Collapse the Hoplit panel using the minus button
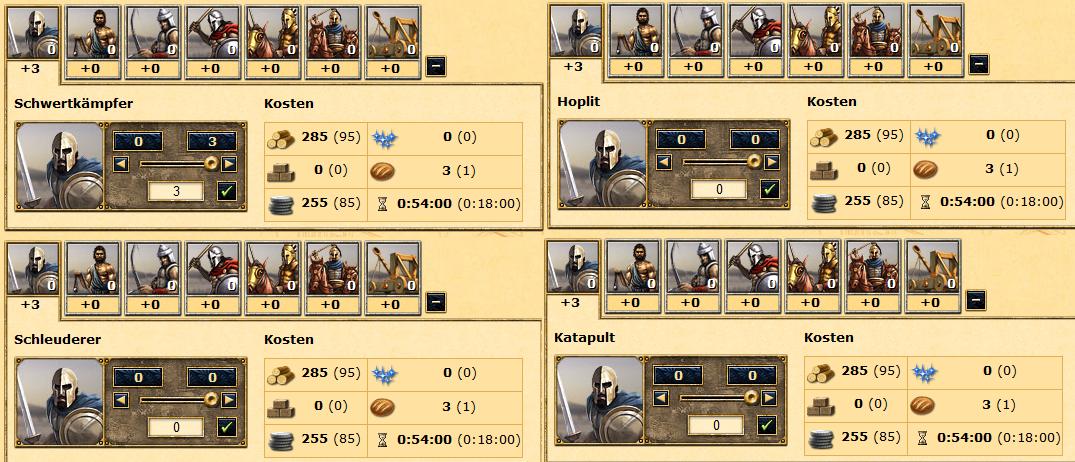The width and height of the screenshot is (1075, 462). click(x=979, y=64)
